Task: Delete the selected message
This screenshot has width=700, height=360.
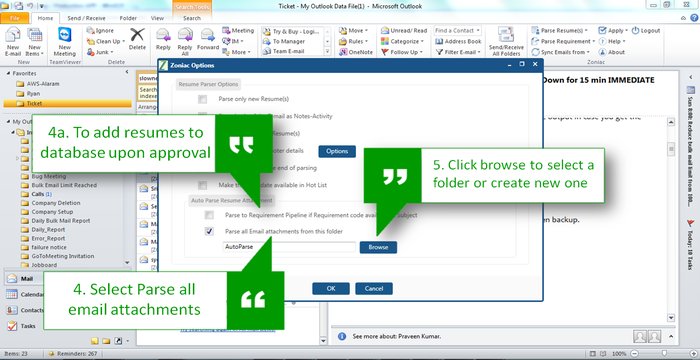Action: click(137, 39)
